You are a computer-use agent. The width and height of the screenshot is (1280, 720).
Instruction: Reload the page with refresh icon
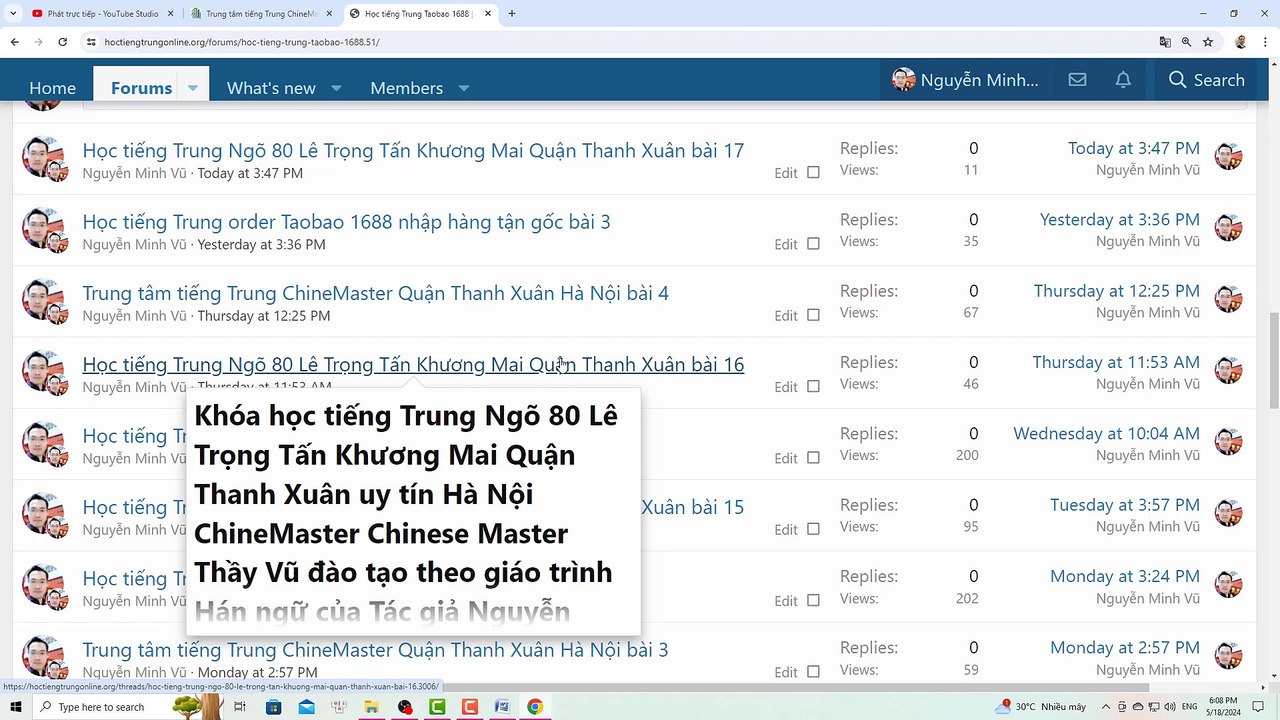point(62,42)
